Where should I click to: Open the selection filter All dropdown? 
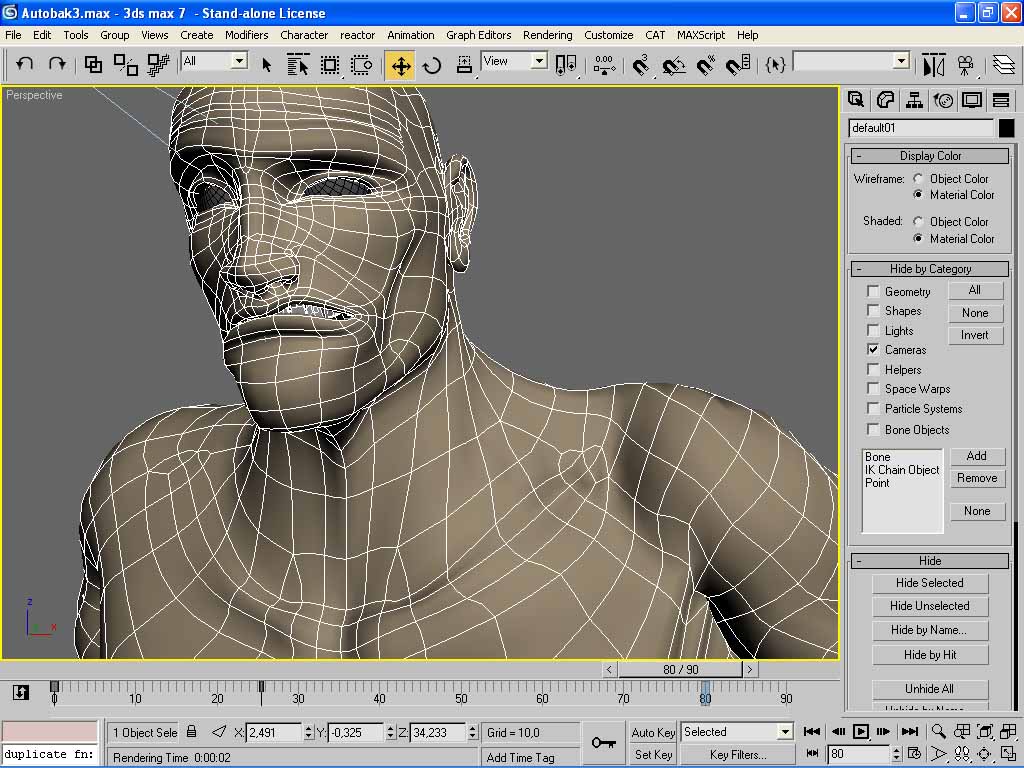(214, 61)
